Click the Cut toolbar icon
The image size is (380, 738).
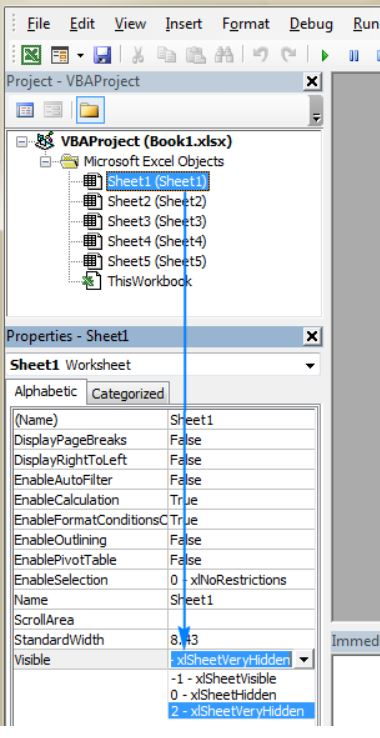point(137,55)
